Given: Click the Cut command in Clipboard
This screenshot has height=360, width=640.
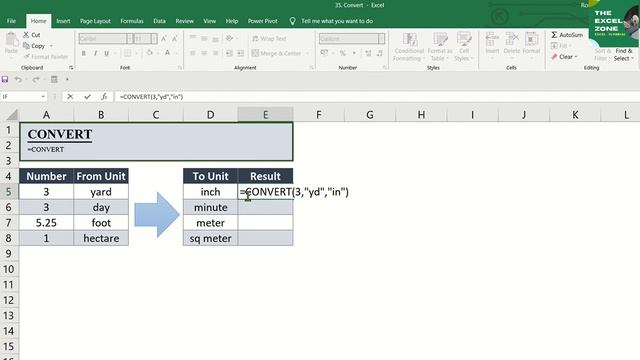Looking at the screenshot, I should tap(32, 35).
